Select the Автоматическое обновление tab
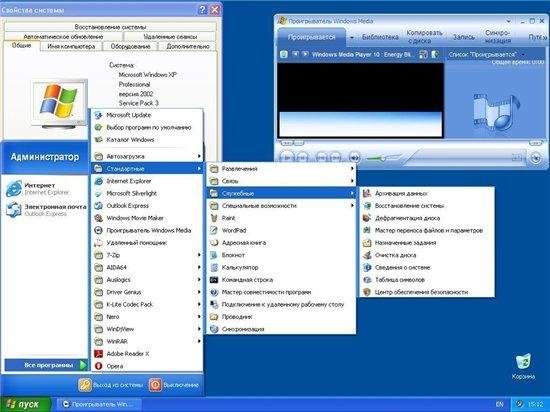 63,36
